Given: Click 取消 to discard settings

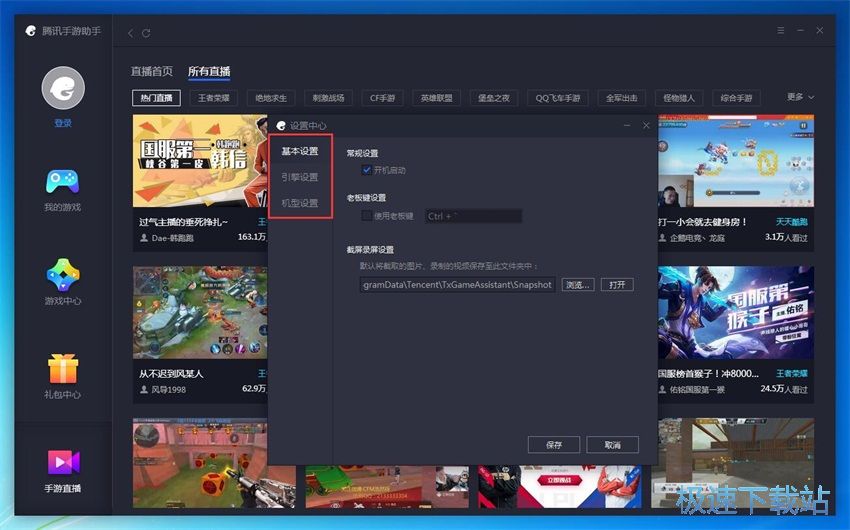Looking at the screenshot, I should [612, 445].
